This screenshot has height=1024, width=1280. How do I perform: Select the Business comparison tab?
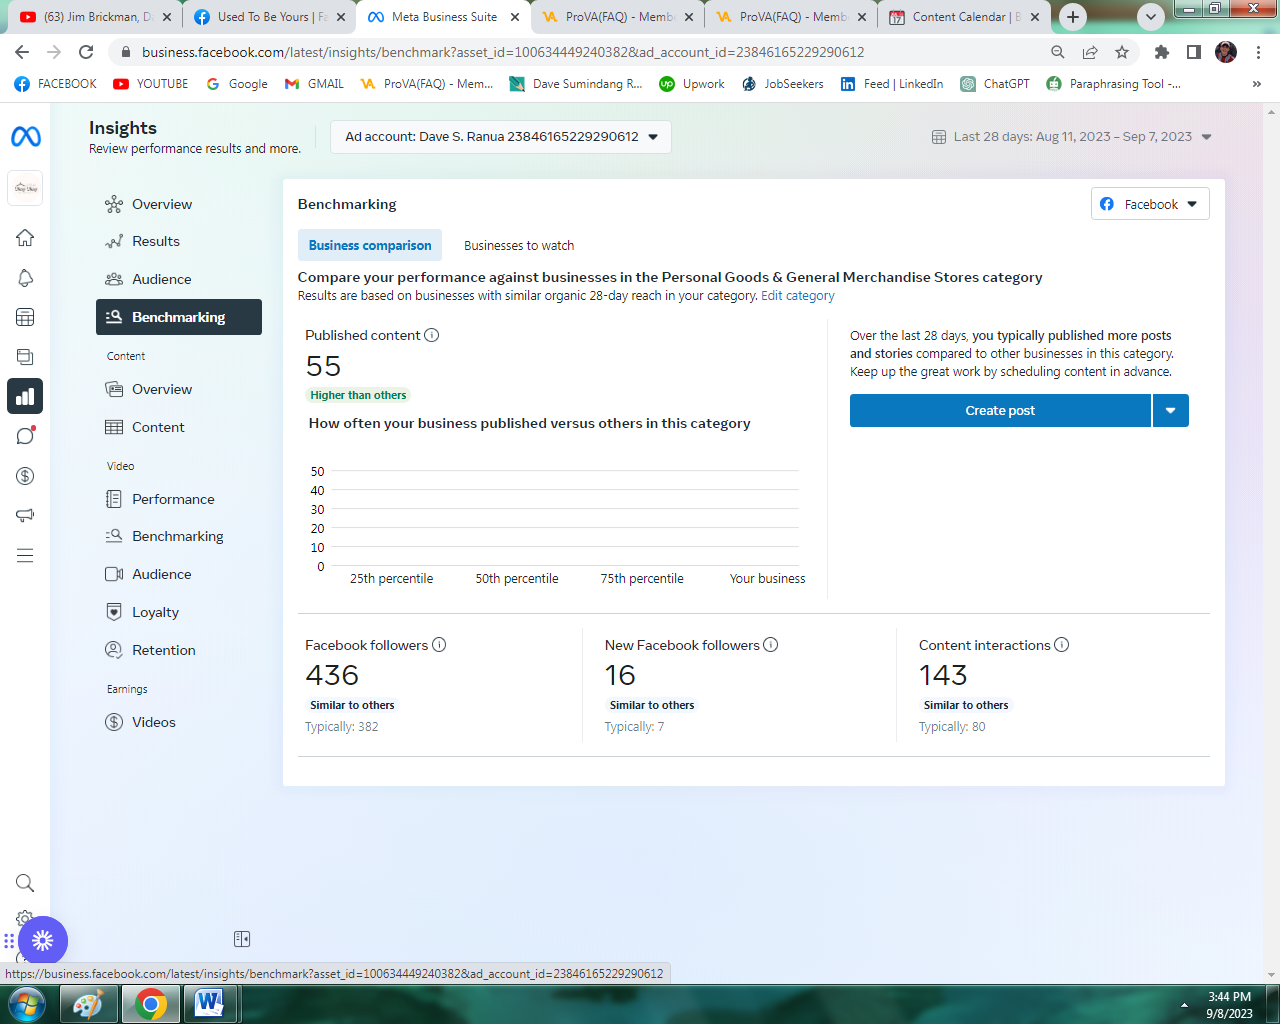pos(370,245)
